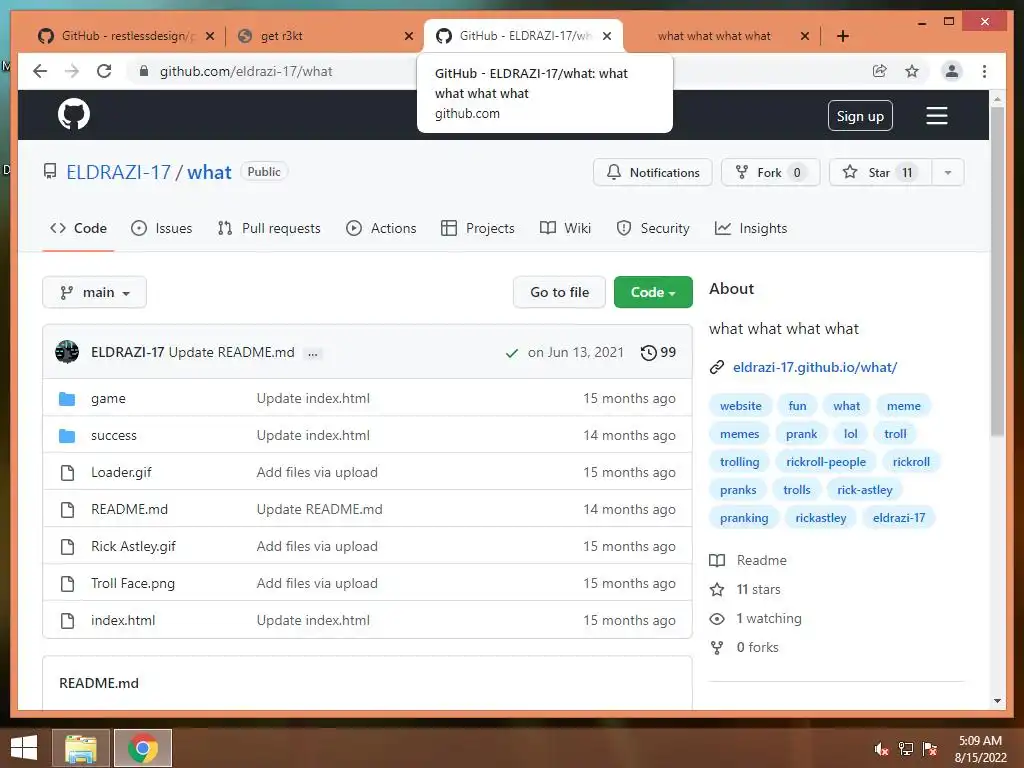The height and width of the screenshot is (768, 1024).
Task: Click the Sign up button
Action: (860, 116)
